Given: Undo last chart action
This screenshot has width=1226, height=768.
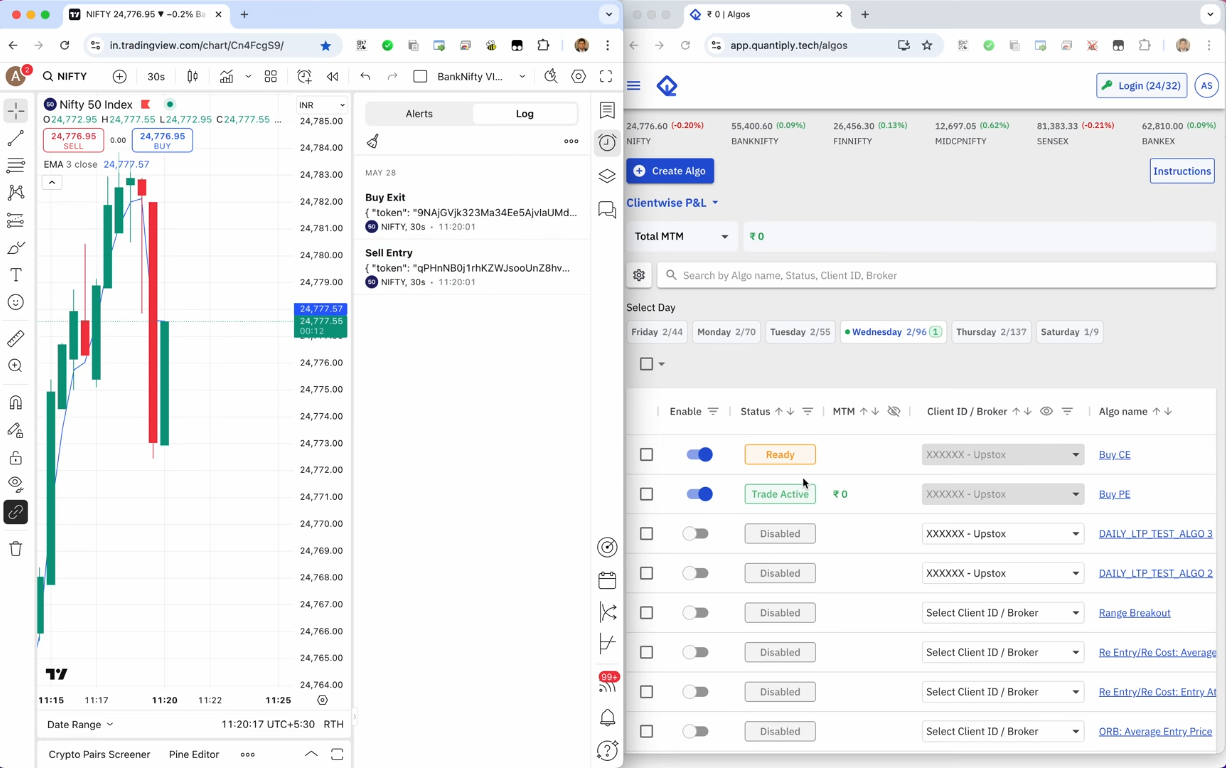Looking at the screenshot, I should click(x=365, y=76).
